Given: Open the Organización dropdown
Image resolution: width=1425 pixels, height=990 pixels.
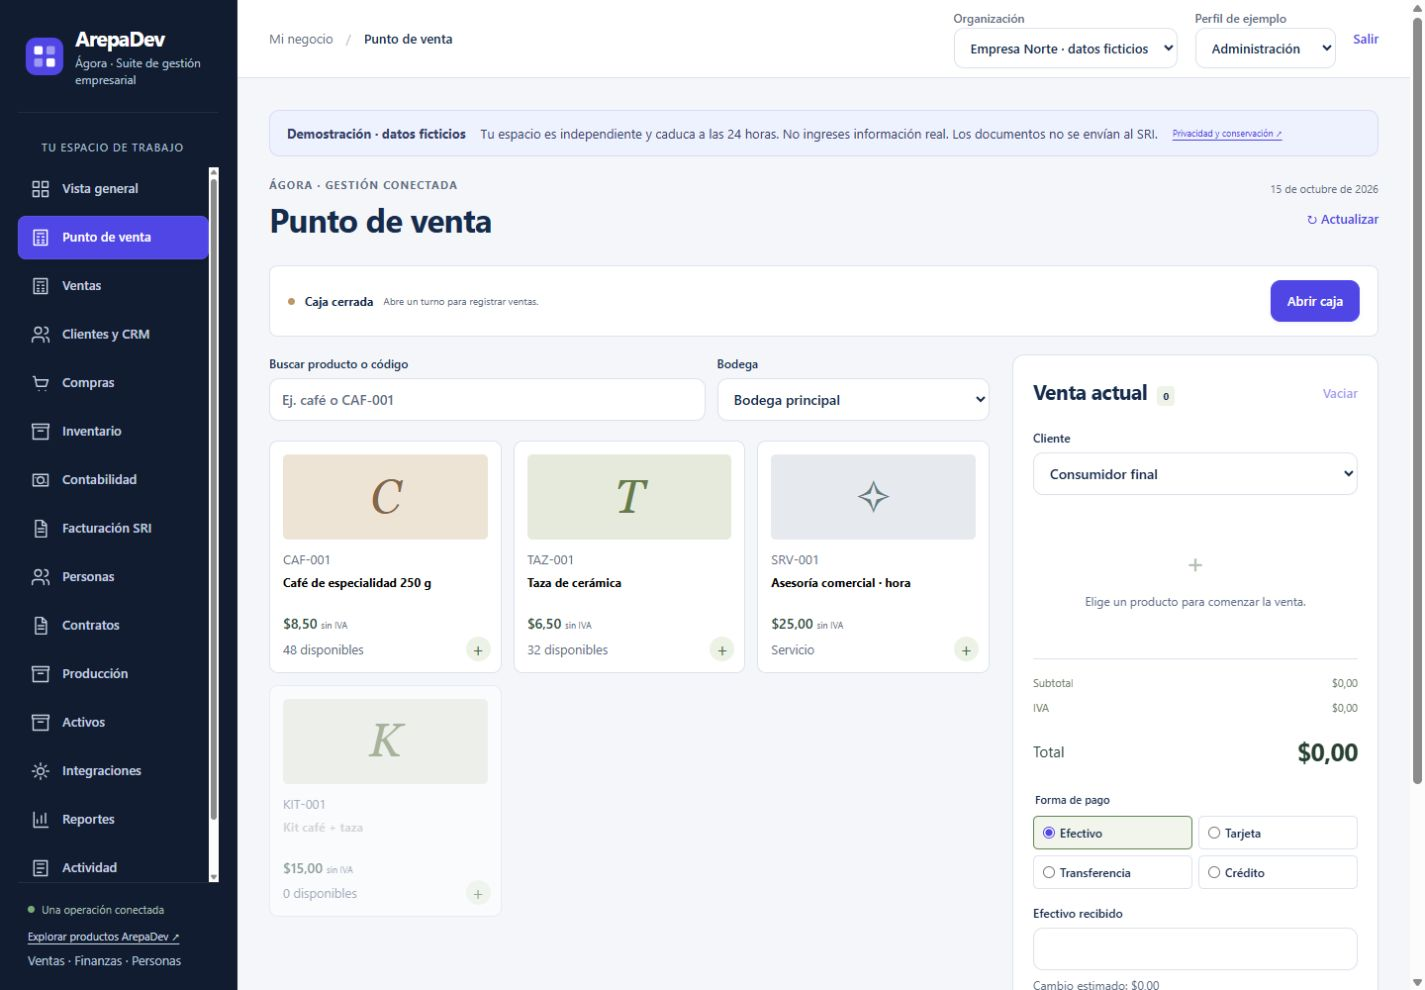Looking at the screenshot, I should (1066, 48).
